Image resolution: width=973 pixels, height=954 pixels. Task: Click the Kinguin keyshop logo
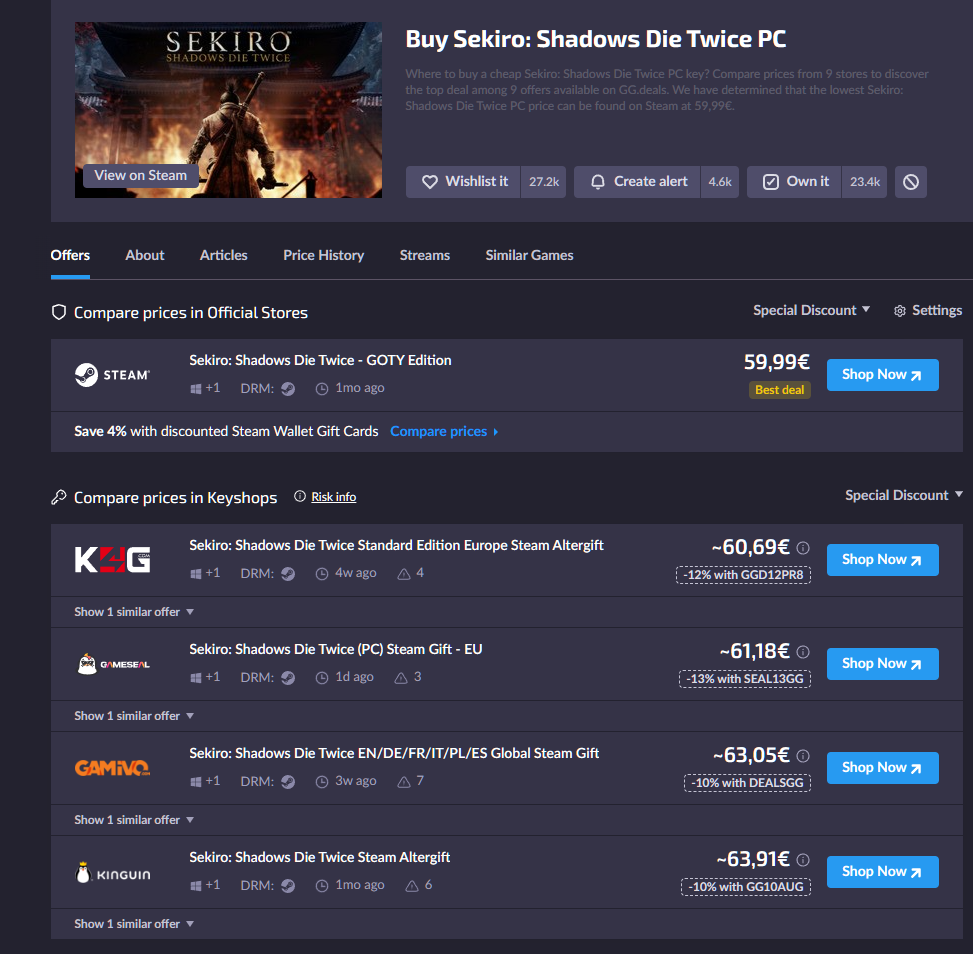112,873
